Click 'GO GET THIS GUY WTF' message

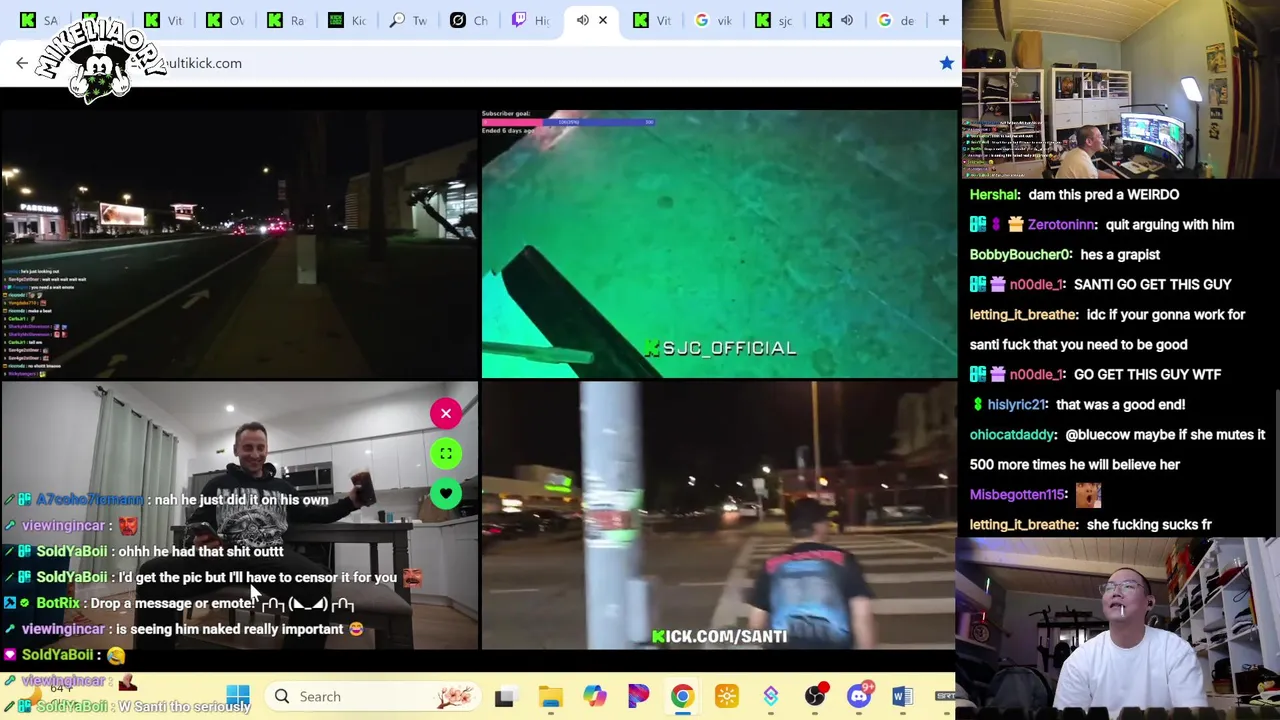(1147, 375)
